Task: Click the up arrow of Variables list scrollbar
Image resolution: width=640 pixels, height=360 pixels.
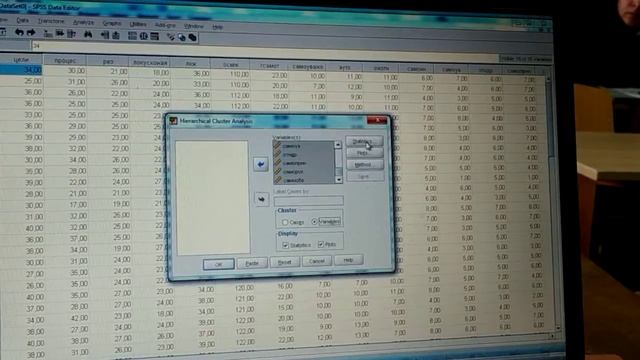Action: (338, 145)
